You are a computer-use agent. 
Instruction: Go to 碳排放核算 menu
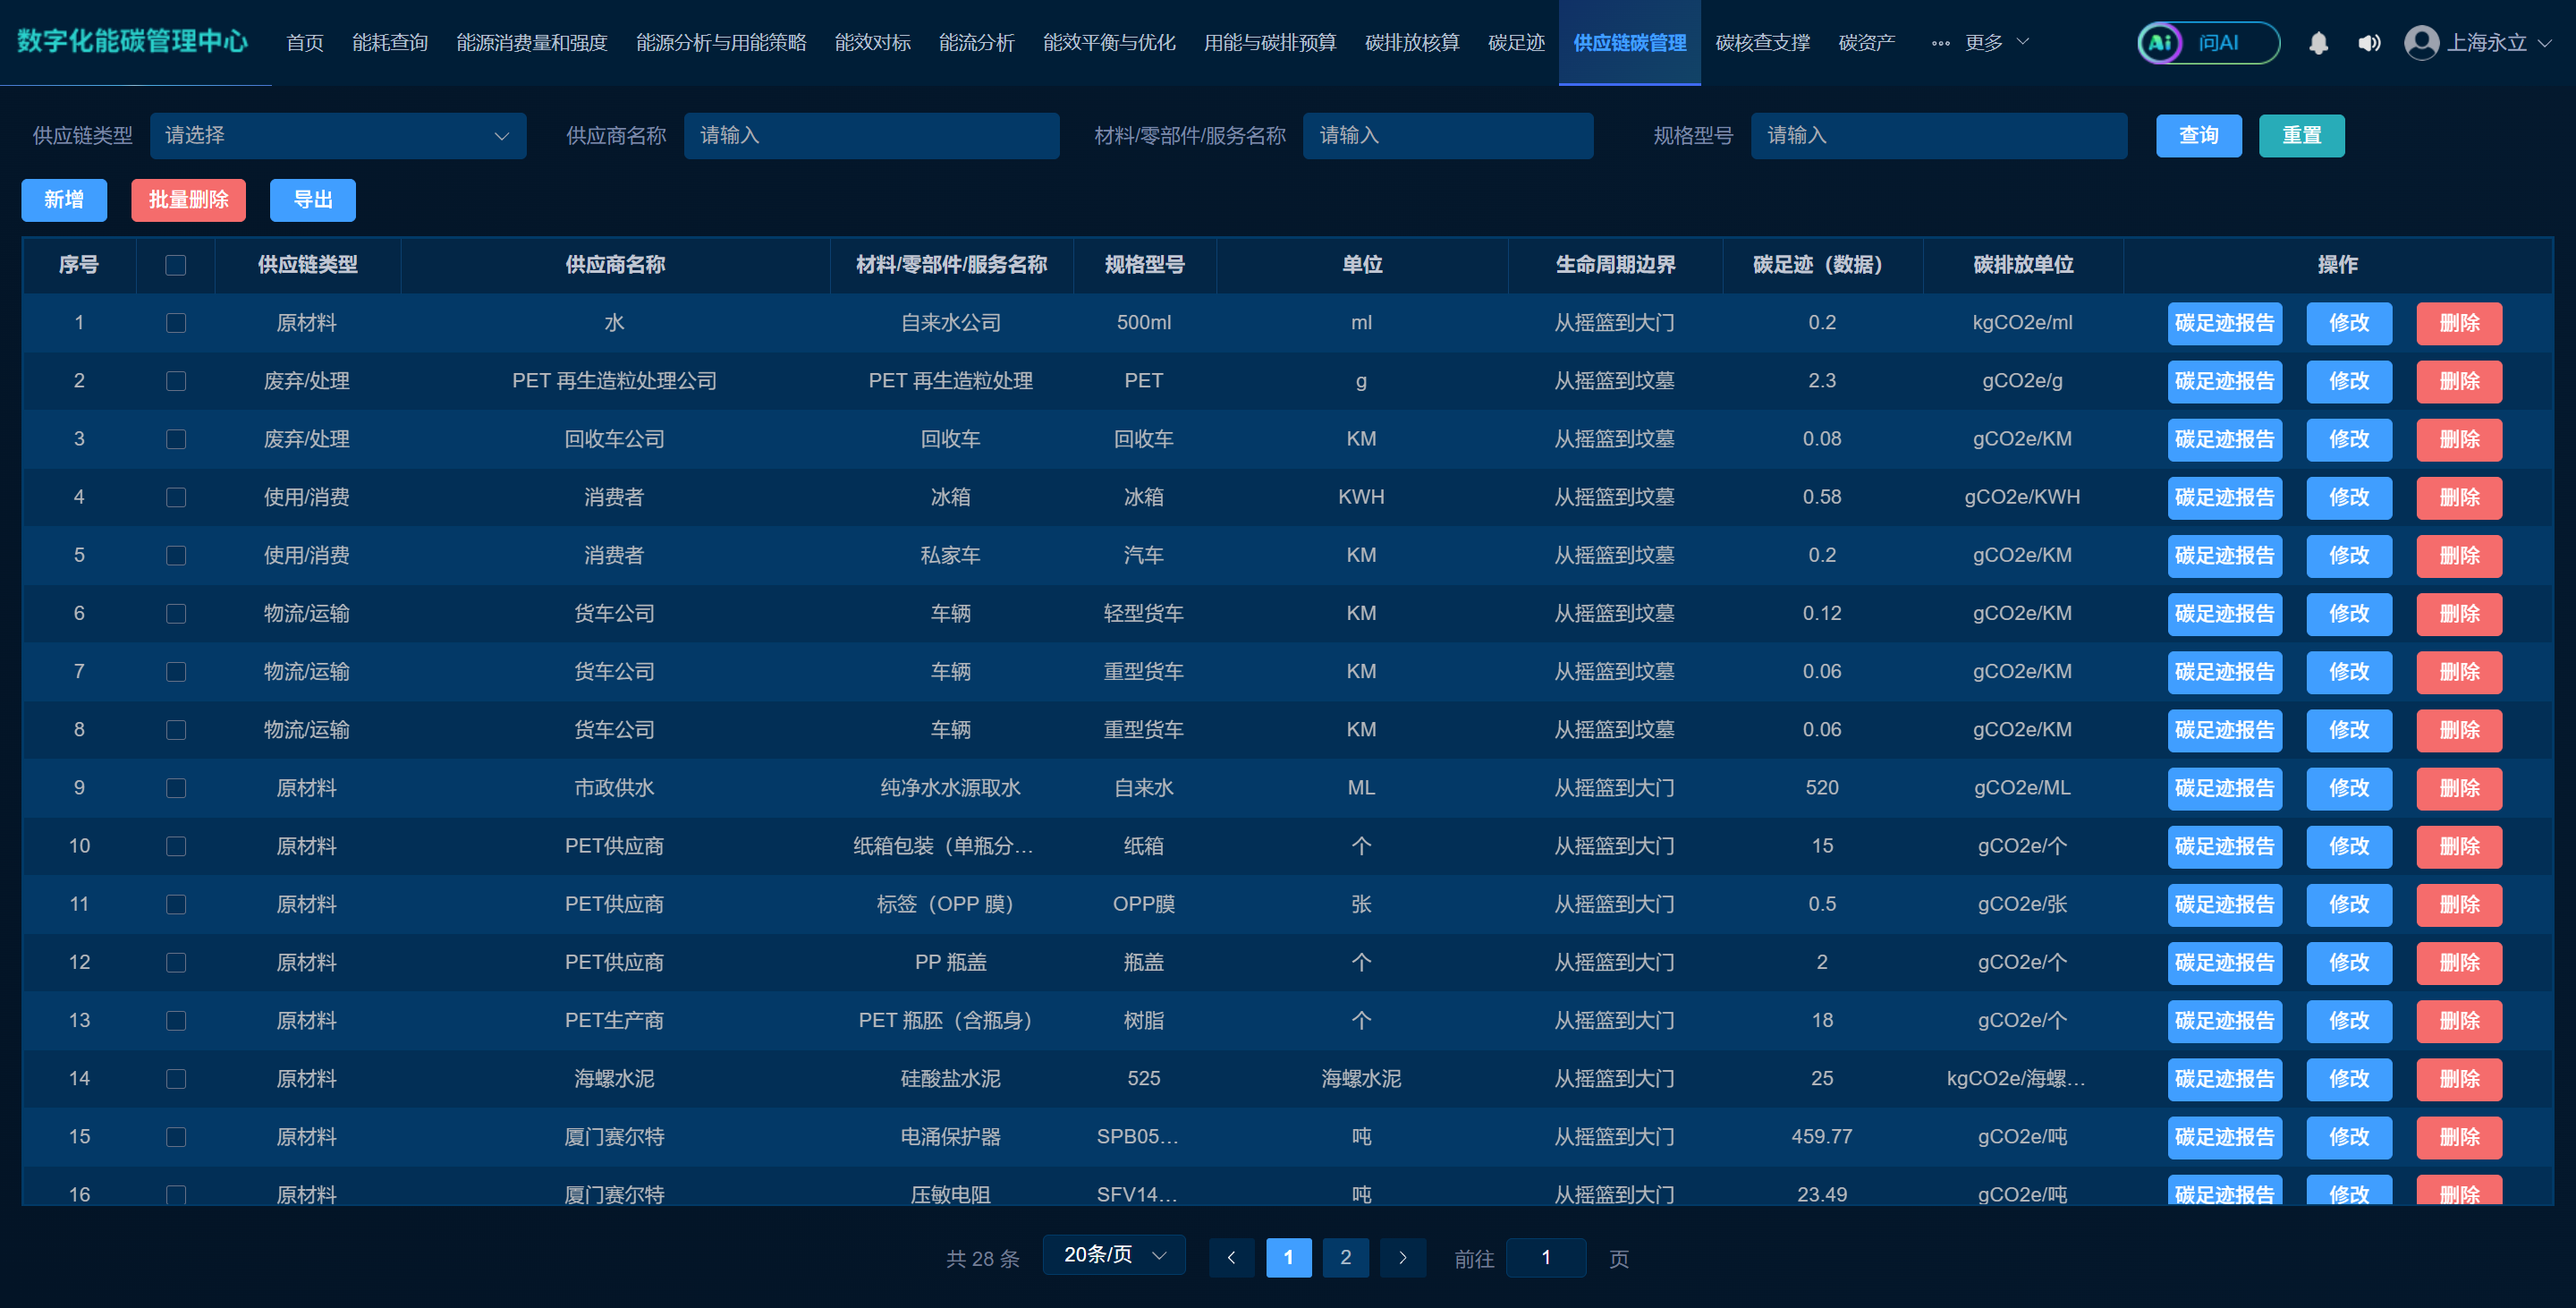1412,43
